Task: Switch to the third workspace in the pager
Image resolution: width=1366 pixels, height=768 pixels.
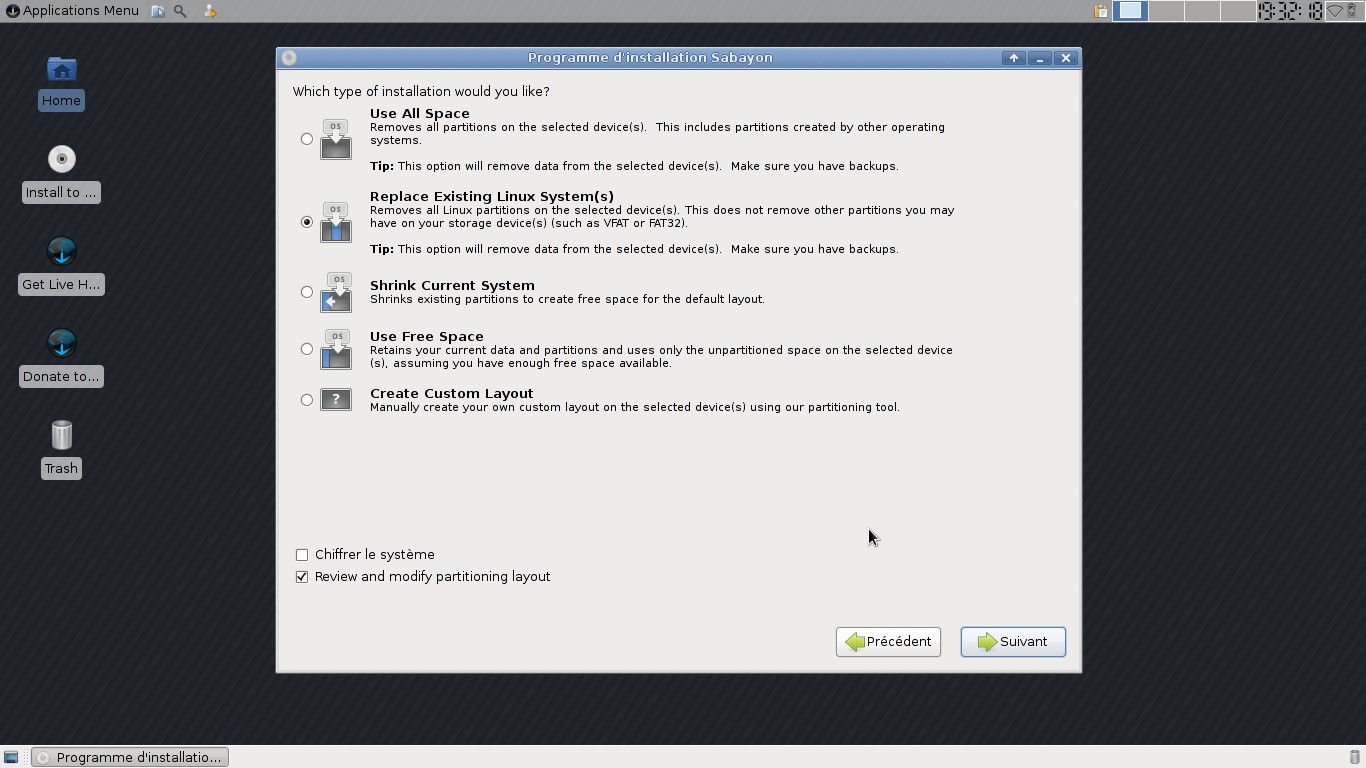Action: pyautogui.click(x=1202, y=11)
